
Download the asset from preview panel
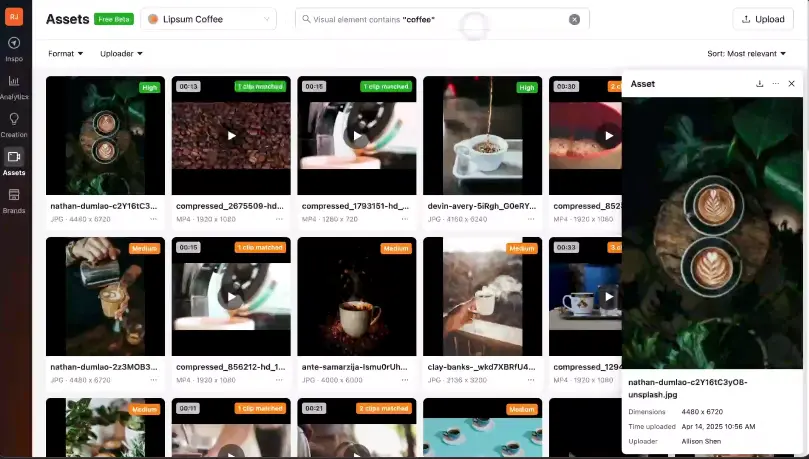(759, 84)
